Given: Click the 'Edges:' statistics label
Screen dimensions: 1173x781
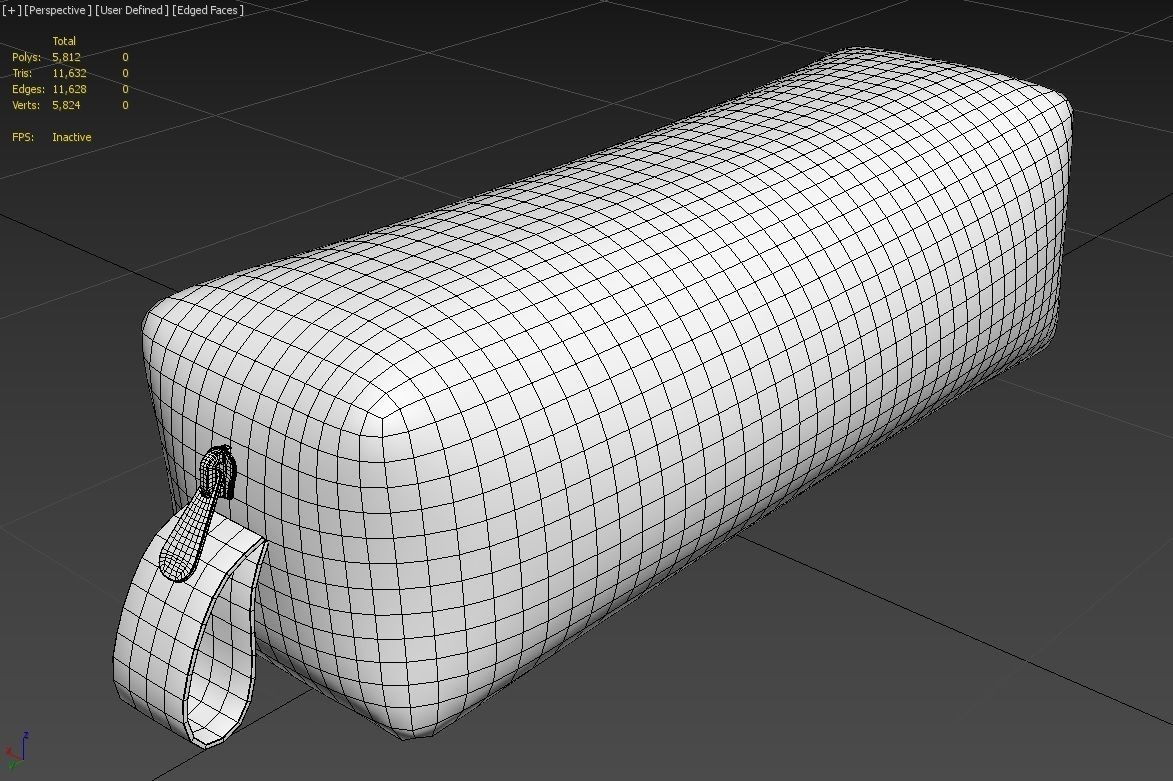Looking at the screenshot, I should pos(28,89).
